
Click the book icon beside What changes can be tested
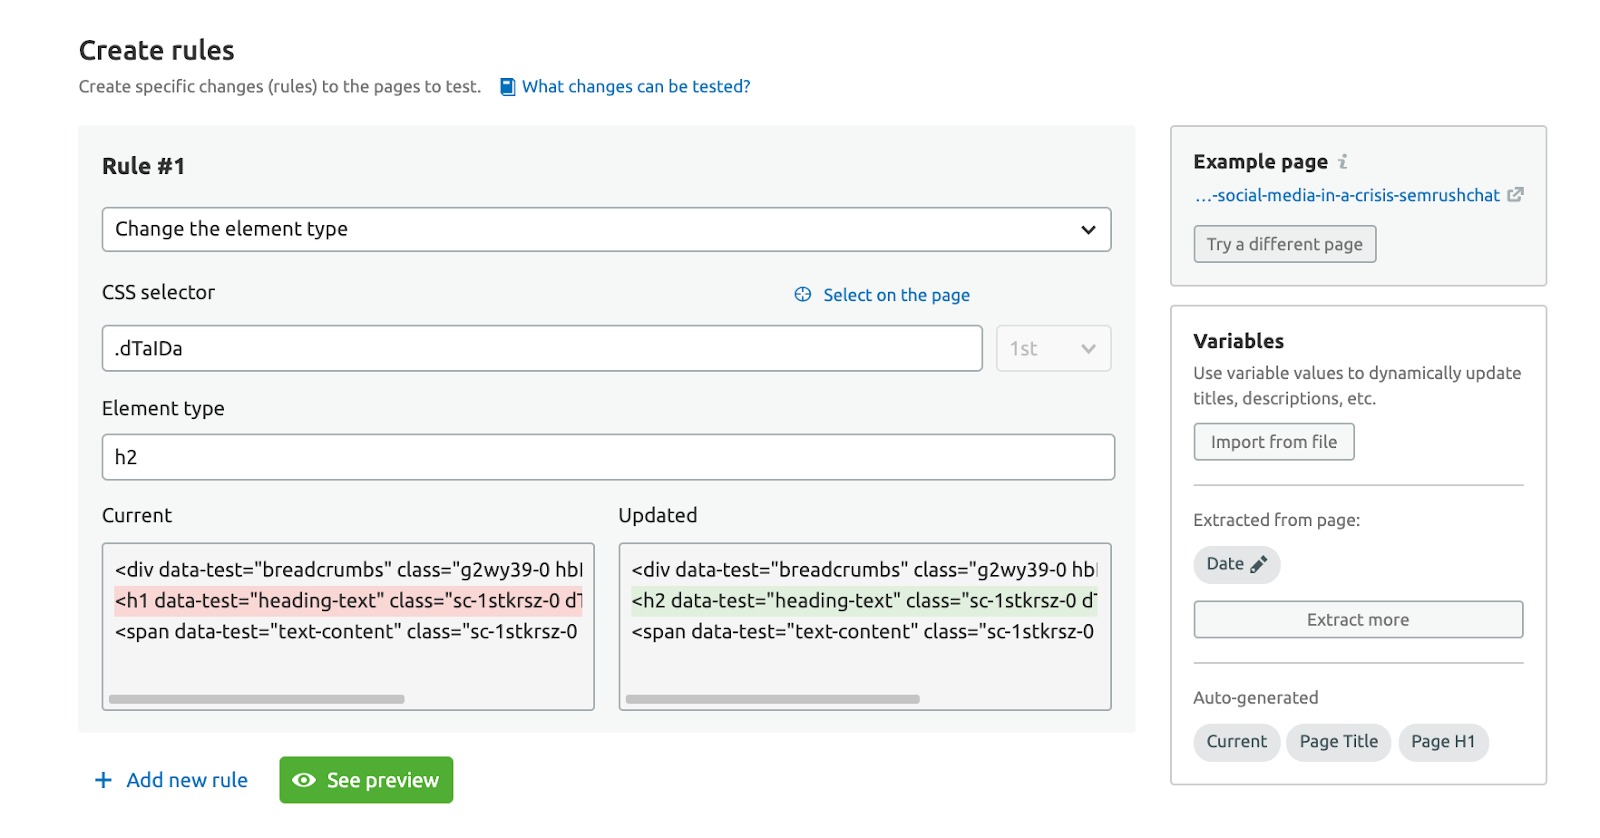[x=507, y=87]
